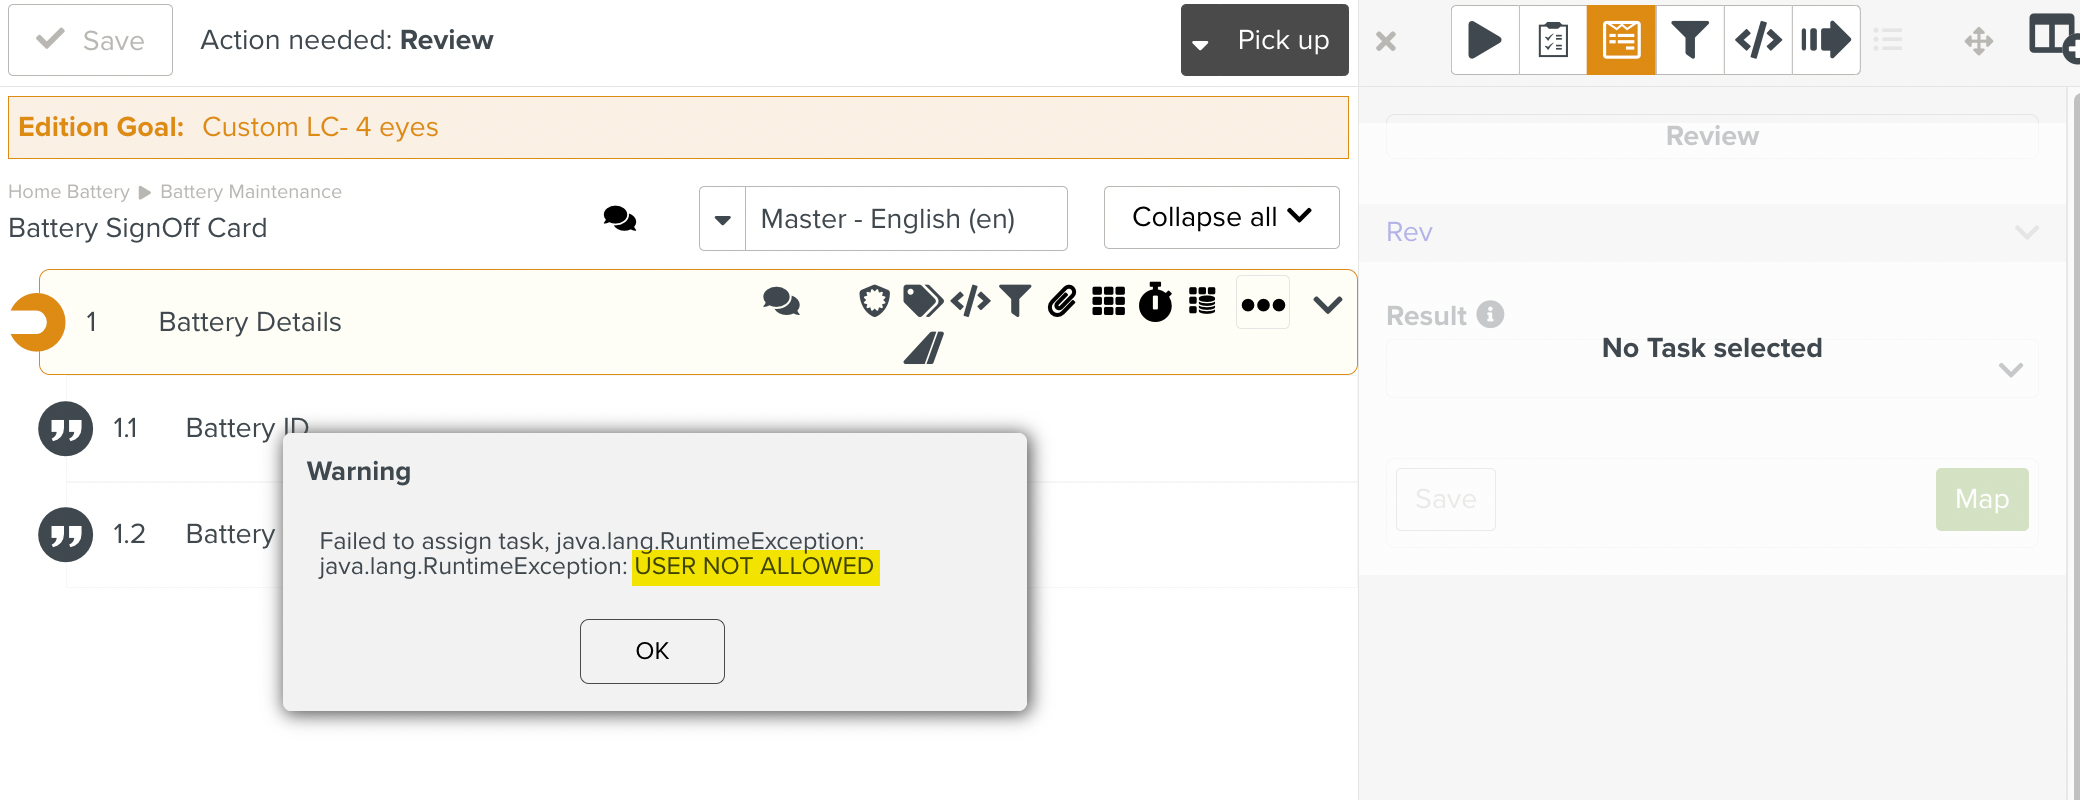This screenshot has height=800, width=2080.
Task: Click the code brackets icon in the top toolbar
Action: coord(1758,41)
